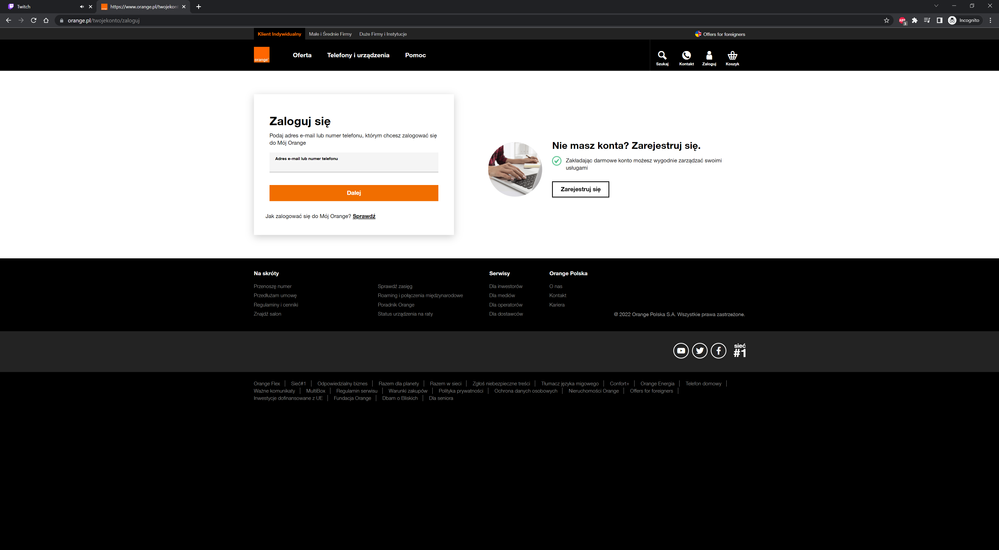Open Orange Facebook page icon
This screenshot has height=550, width=999.
coord(718,351)
